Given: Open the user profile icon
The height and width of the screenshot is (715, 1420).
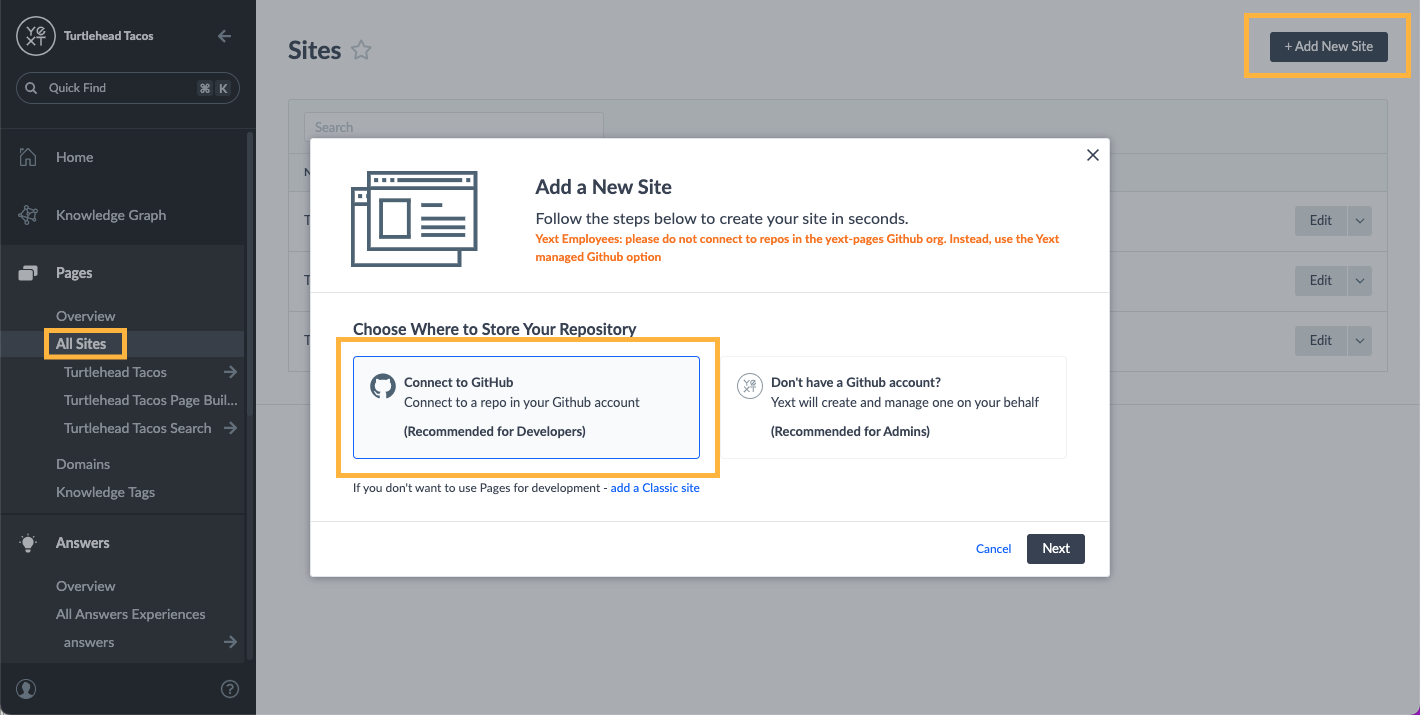Looking at the screenshot, I should 26,688.
